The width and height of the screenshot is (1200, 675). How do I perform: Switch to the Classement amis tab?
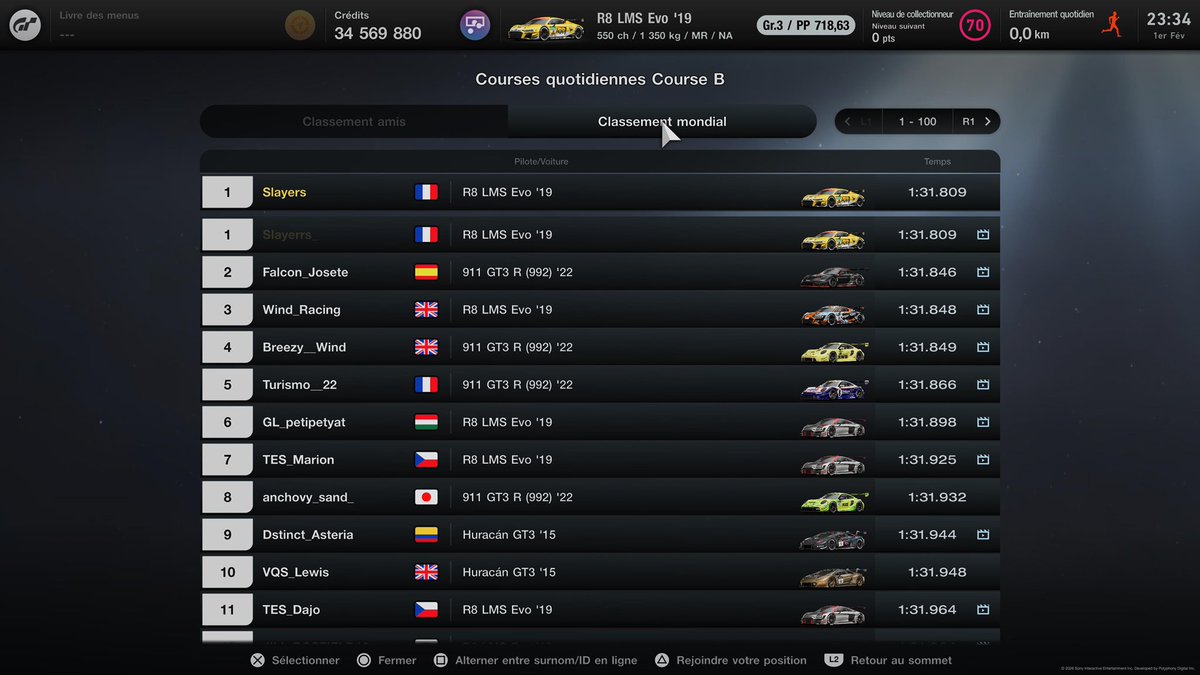coord(354,122)
